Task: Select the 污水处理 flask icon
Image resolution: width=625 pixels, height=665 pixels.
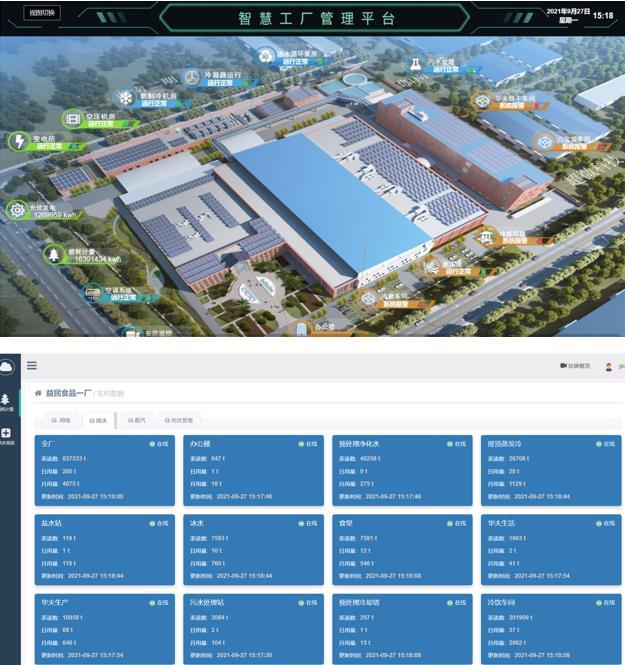Action: point(412,63)
